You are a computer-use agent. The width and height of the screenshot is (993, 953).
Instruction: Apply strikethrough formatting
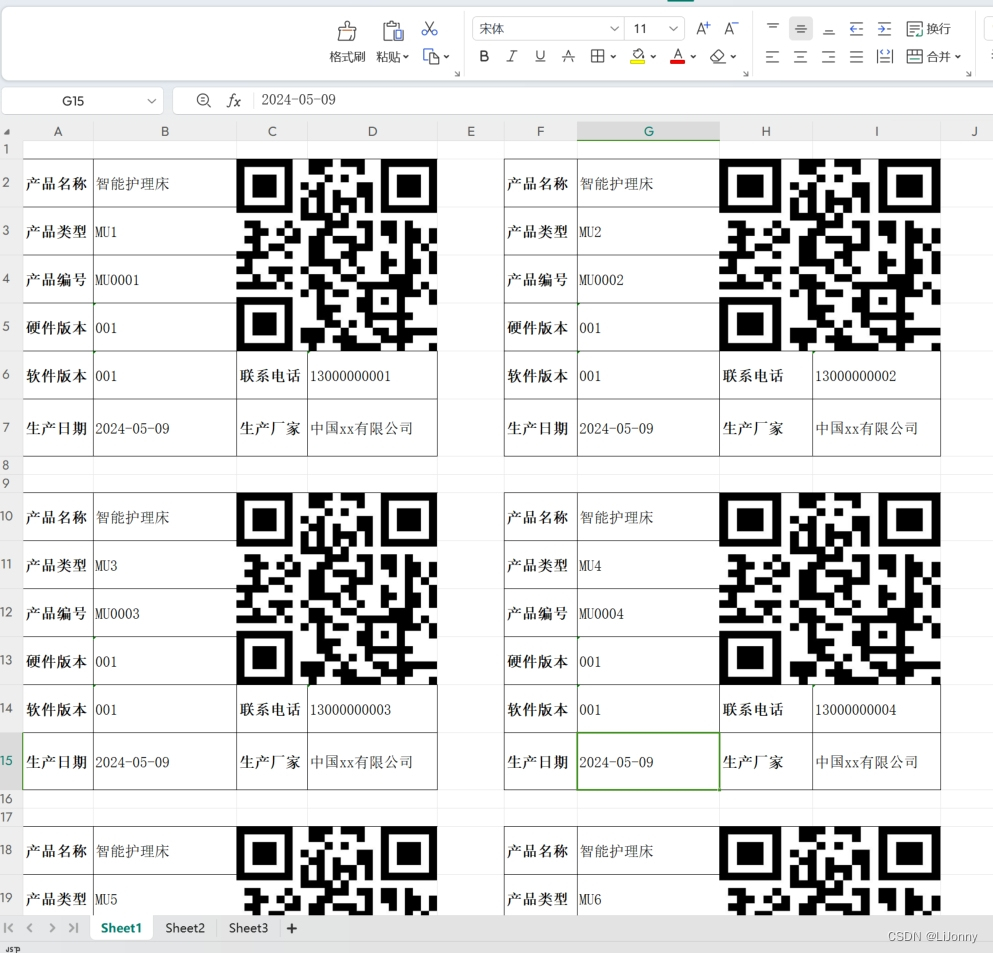click(x=568, y=56)
